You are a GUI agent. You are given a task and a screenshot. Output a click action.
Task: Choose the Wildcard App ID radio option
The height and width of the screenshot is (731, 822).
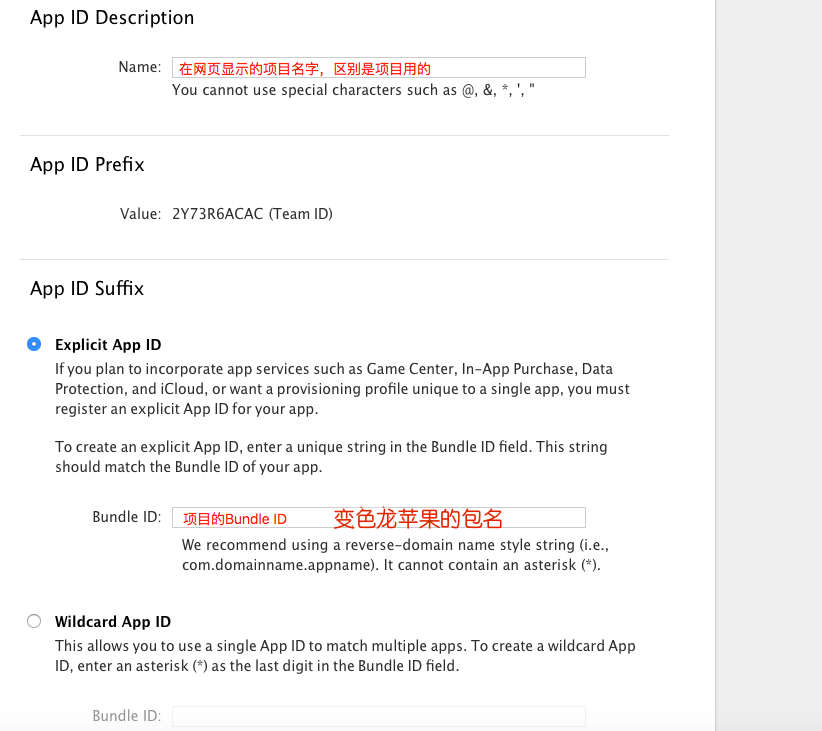click(34, 621)
